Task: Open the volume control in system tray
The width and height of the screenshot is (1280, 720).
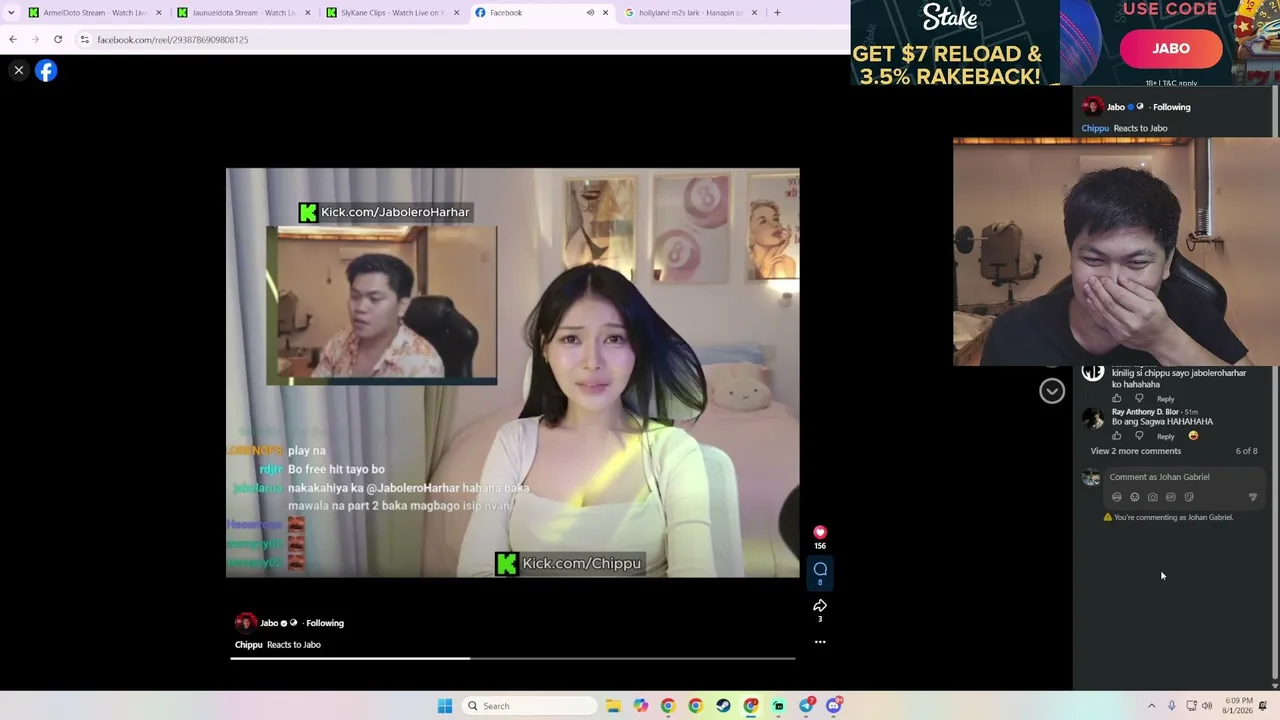Action: (x=1207, y=706)
